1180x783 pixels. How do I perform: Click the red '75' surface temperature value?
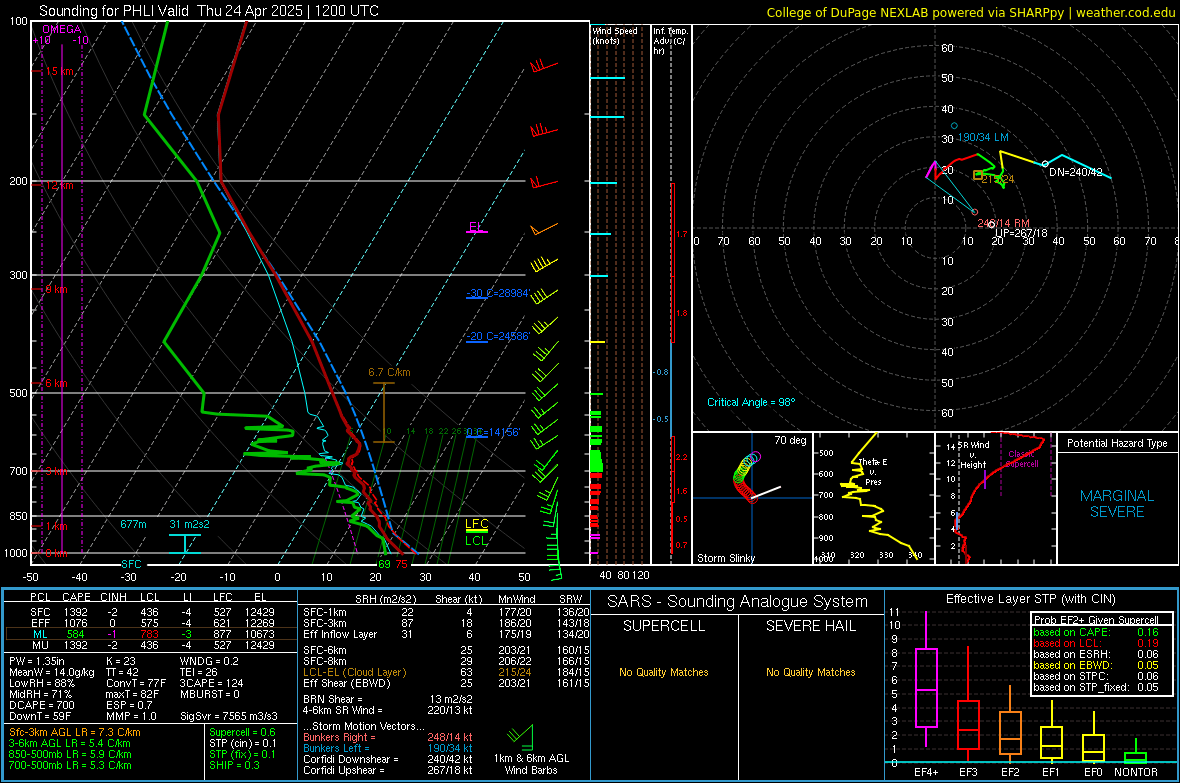tap(402, 564)
